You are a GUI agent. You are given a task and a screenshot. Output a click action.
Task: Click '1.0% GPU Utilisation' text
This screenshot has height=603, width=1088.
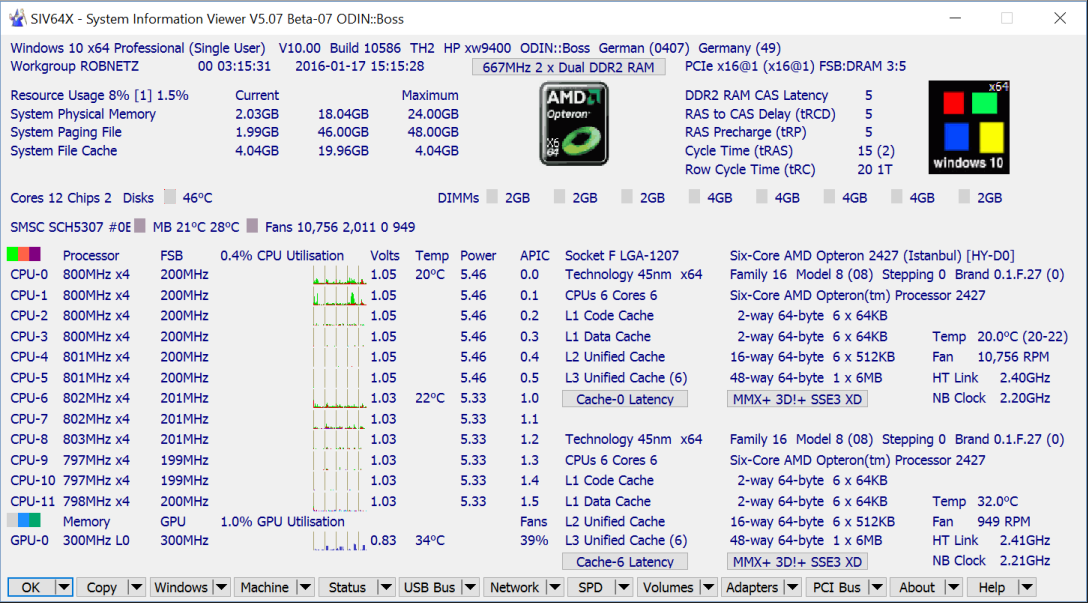pyautogui.click(x=282, y=521)
